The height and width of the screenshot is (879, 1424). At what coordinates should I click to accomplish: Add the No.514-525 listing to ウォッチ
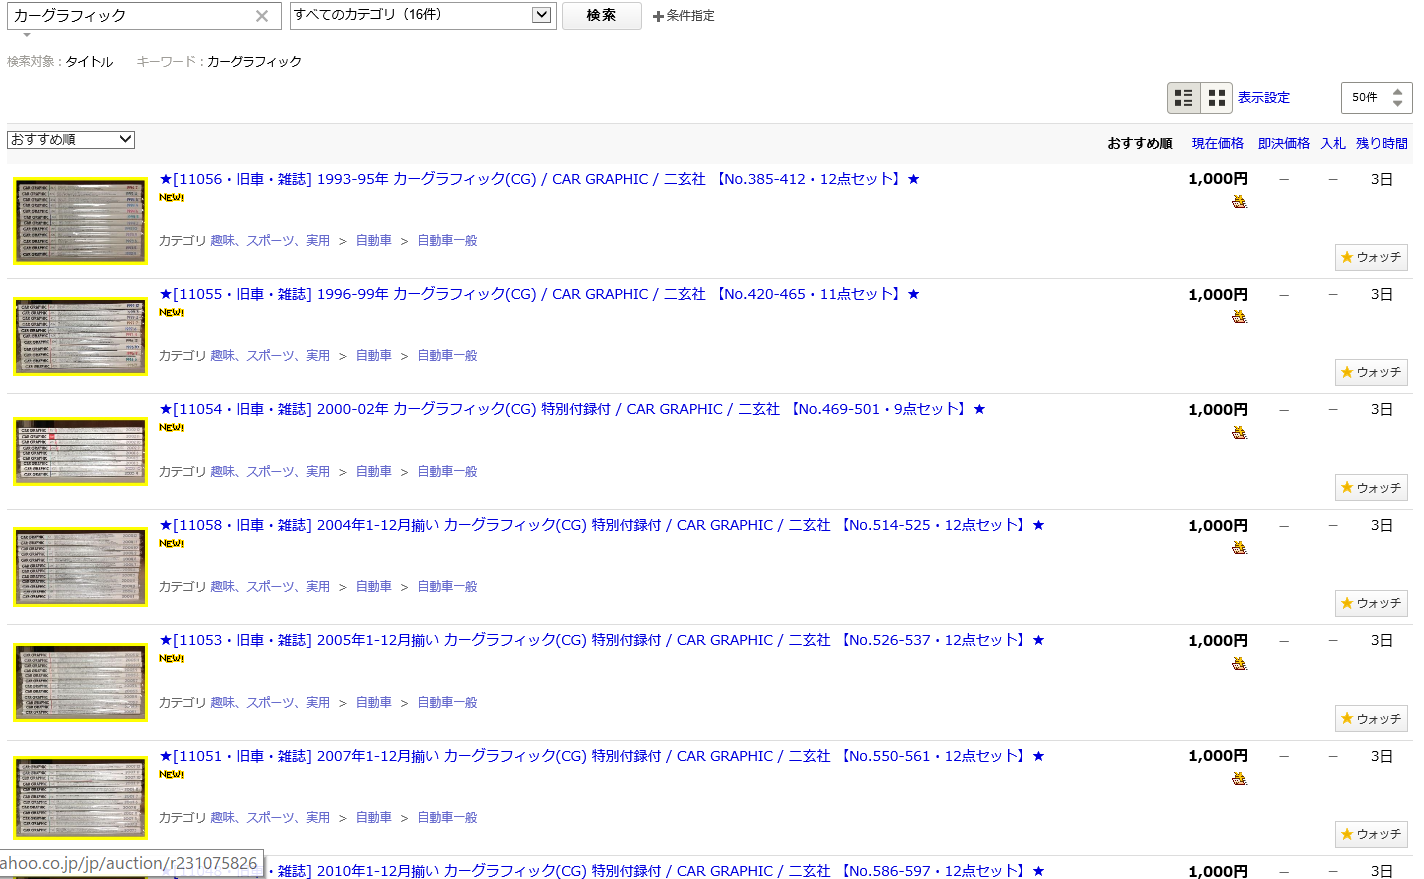1371,603
